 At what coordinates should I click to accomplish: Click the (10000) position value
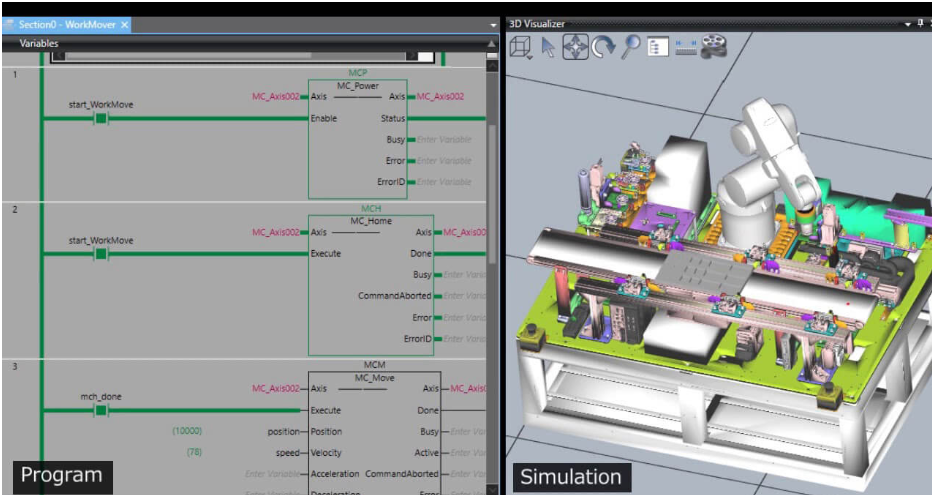(x=187, y=431)
